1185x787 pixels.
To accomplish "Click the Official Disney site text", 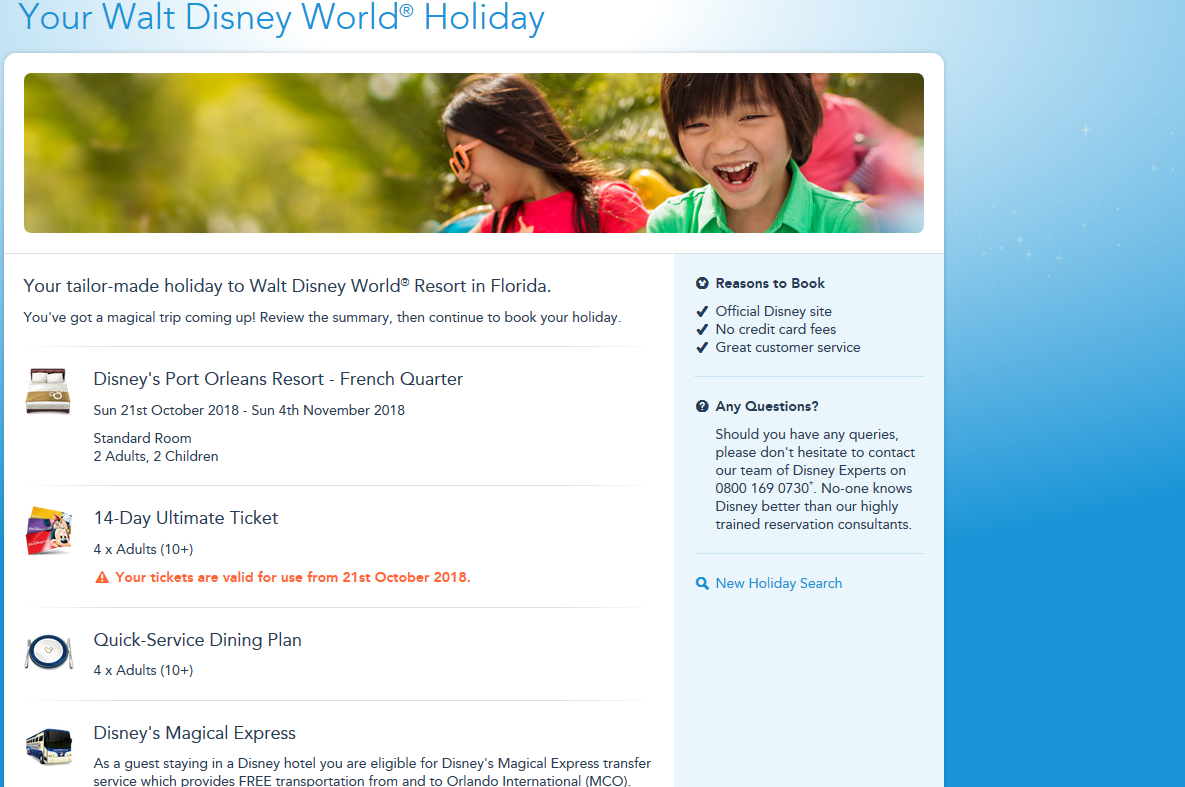I will (773, 311).
